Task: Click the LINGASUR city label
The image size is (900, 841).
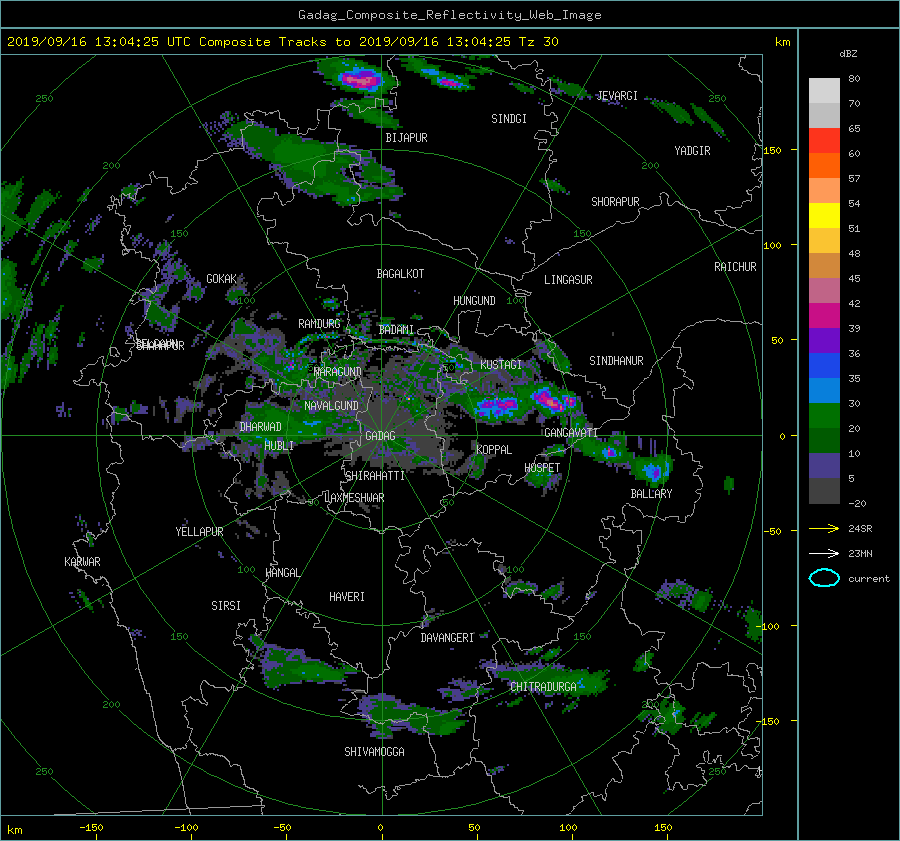Action: (x=568, y=280)
